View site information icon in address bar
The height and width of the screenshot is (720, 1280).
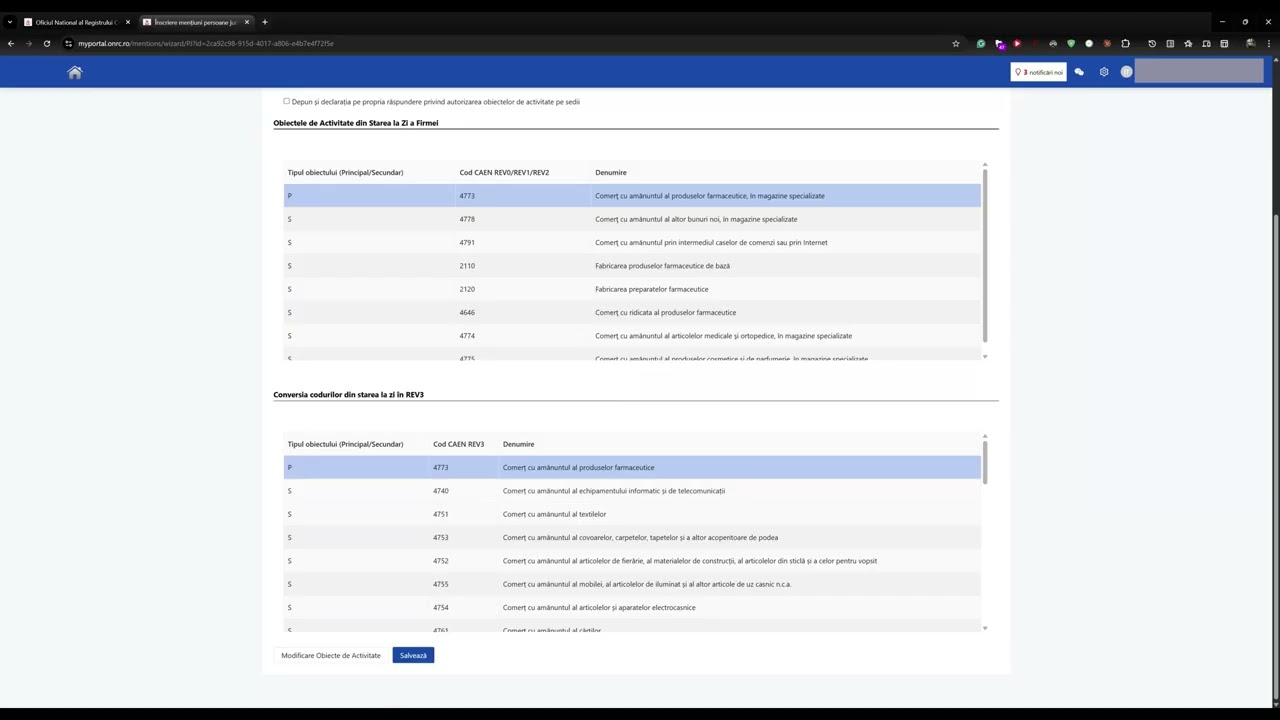pos(68,43)
